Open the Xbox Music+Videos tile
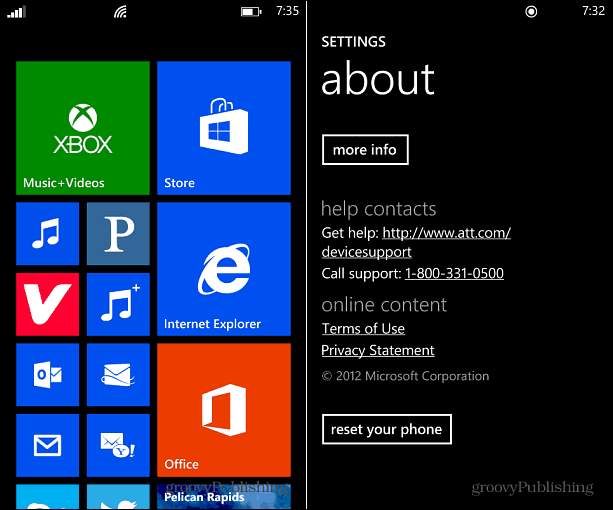The width and height of the screenshot is (613, 510). point(83,128)
